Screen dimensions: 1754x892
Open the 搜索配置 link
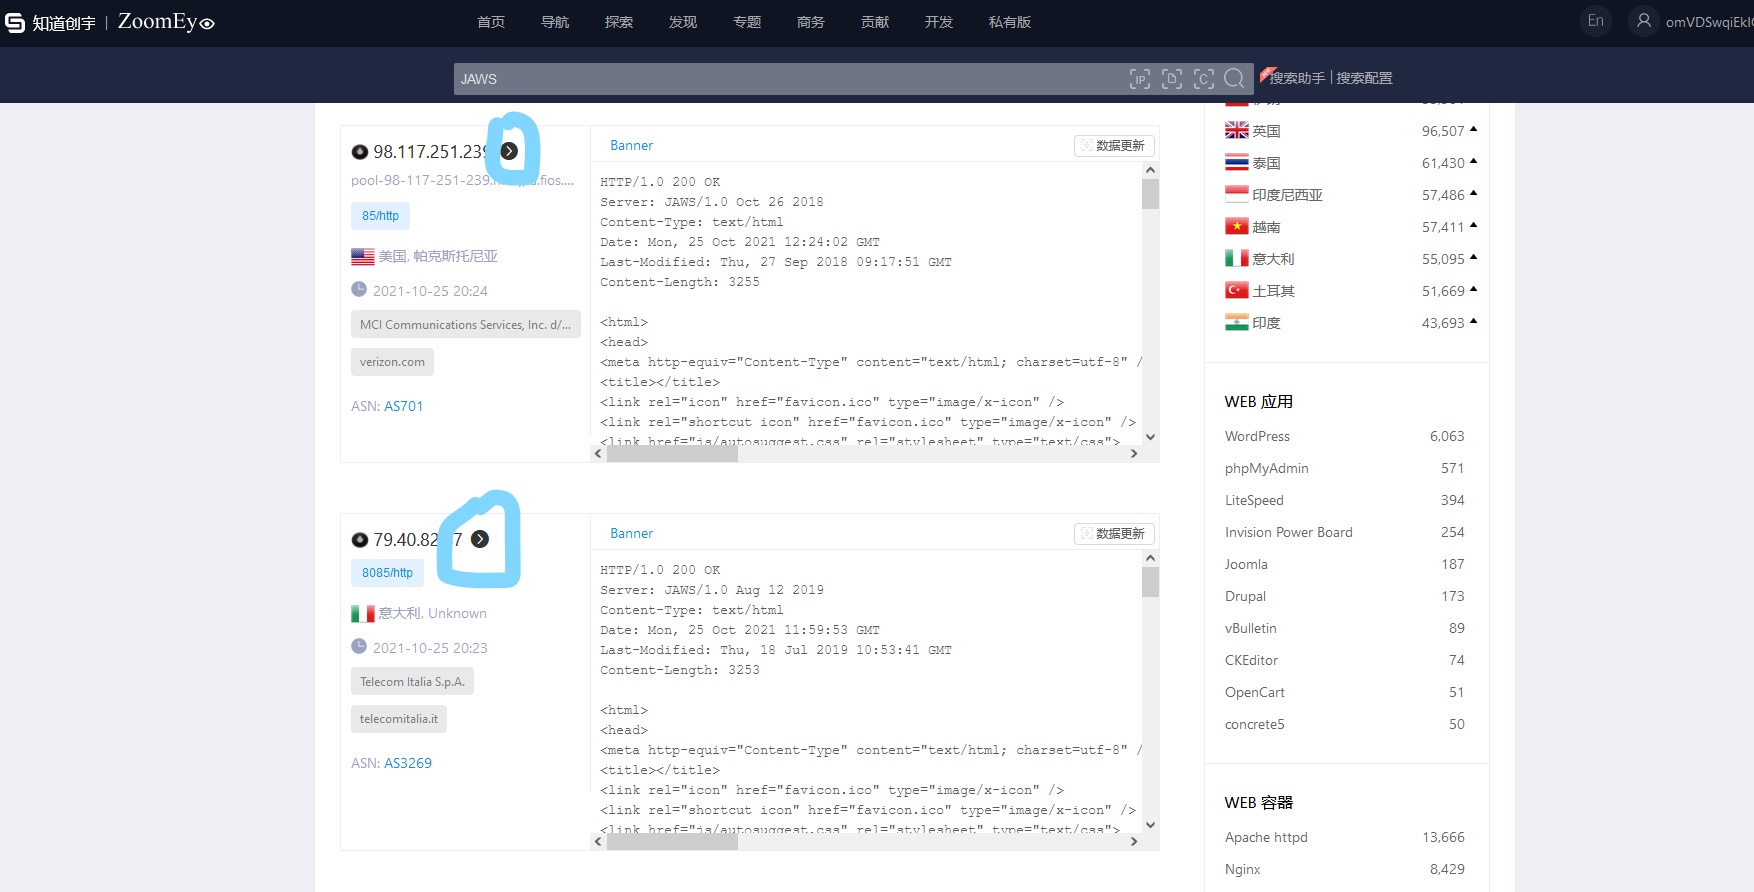[x=1364, y=78]
